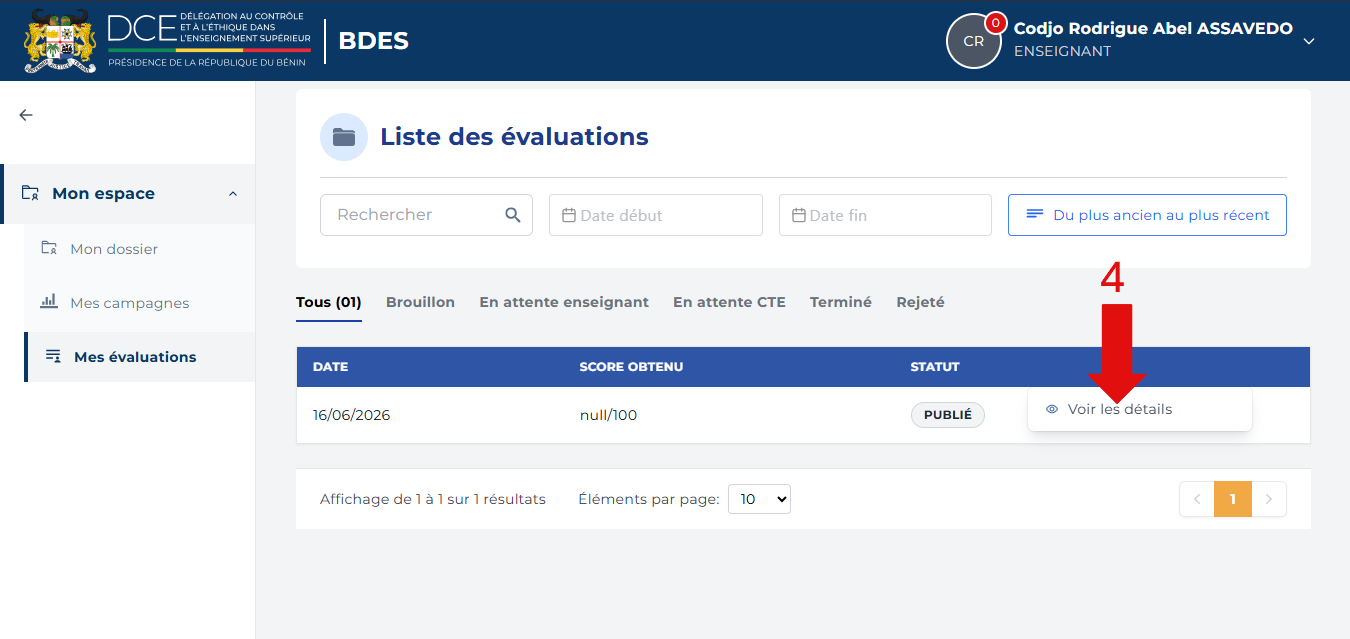
Task: Open the Éléments par page dropdown
Action: [x=759, y=499]
